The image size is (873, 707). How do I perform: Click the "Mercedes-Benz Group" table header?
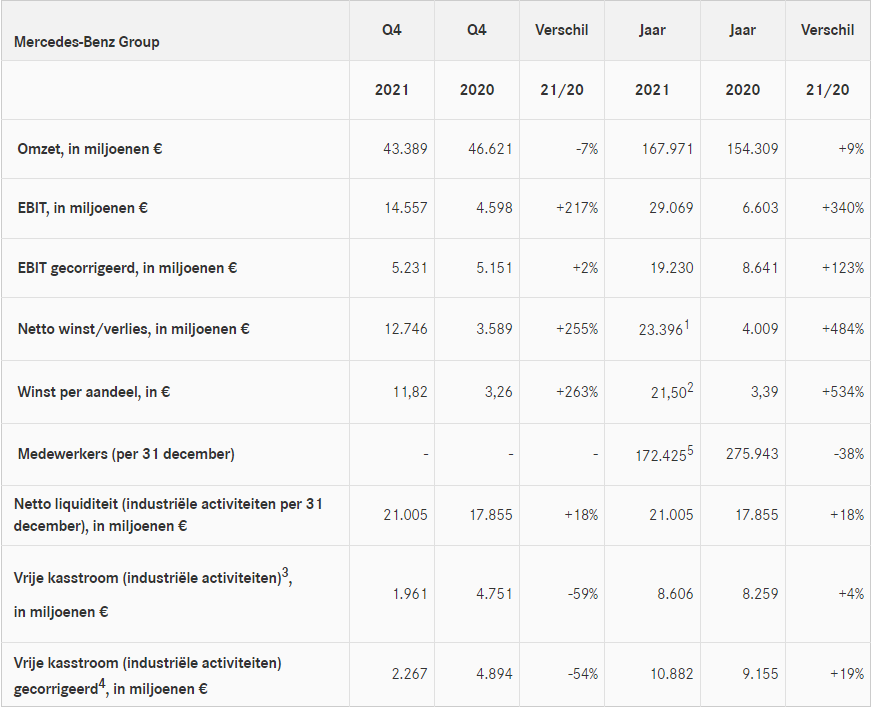[87, 42]
